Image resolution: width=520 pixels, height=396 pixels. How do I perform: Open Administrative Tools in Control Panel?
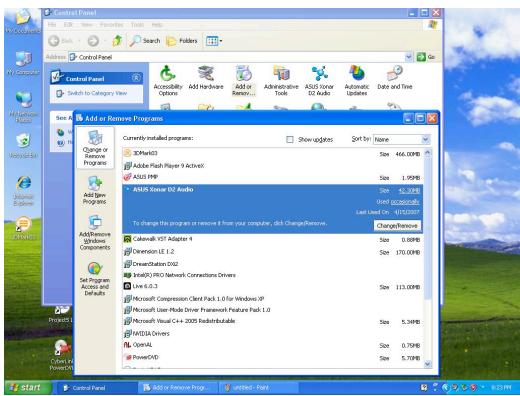coord(281,80)
